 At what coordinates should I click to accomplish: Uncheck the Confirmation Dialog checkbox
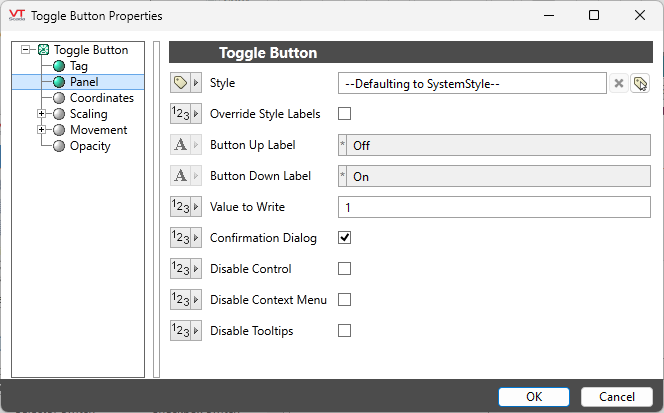[345, 238]
